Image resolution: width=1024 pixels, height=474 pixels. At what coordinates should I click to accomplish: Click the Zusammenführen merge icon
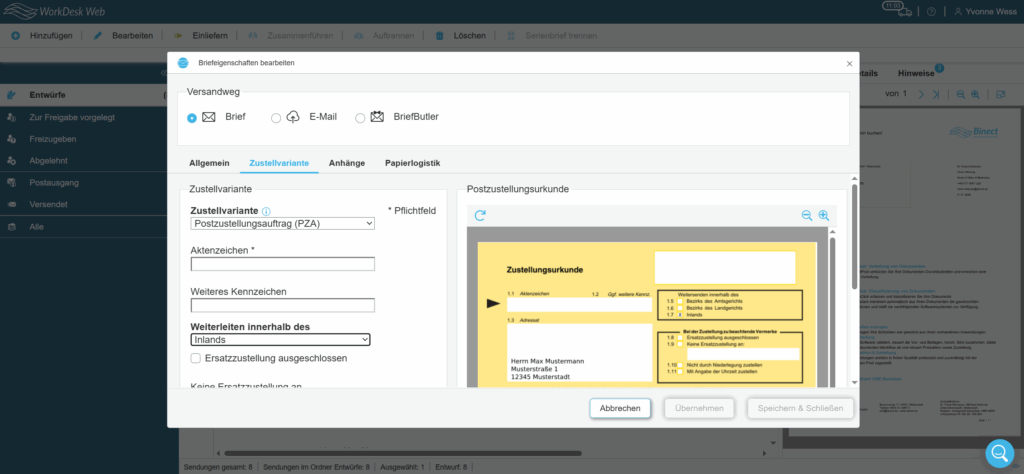pos(252,35)
